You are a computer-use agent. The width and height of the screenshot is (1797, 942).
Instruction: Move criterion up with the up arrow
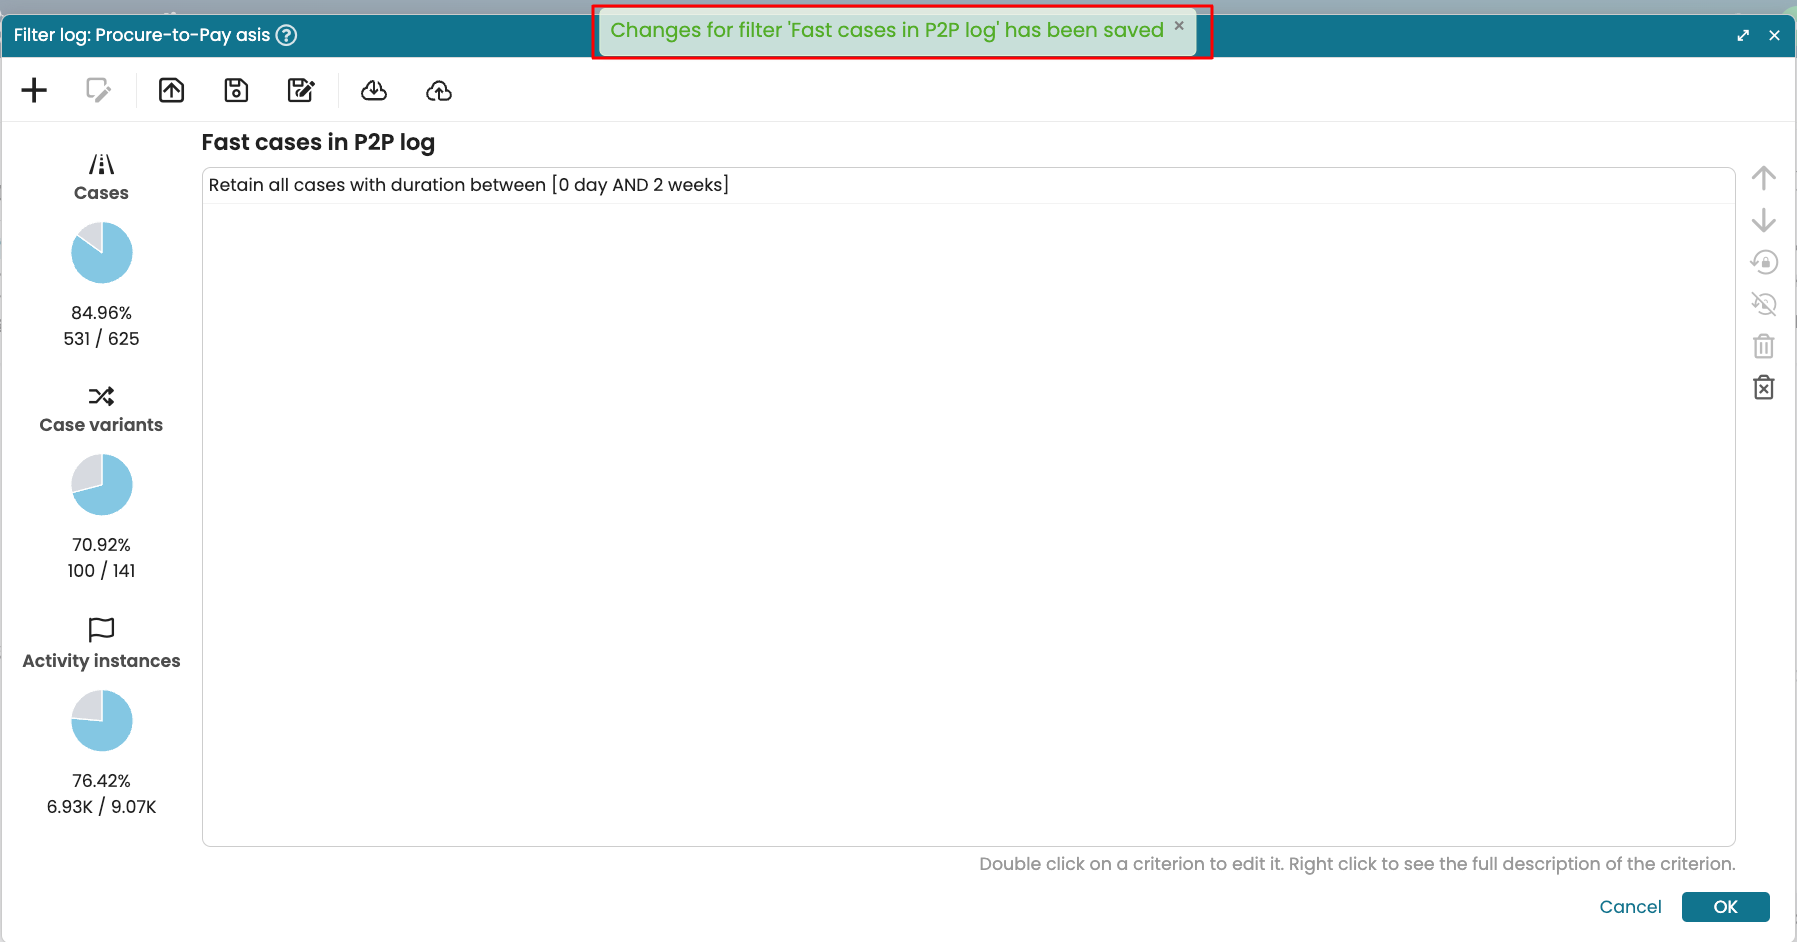click(x=1764, y=178)
